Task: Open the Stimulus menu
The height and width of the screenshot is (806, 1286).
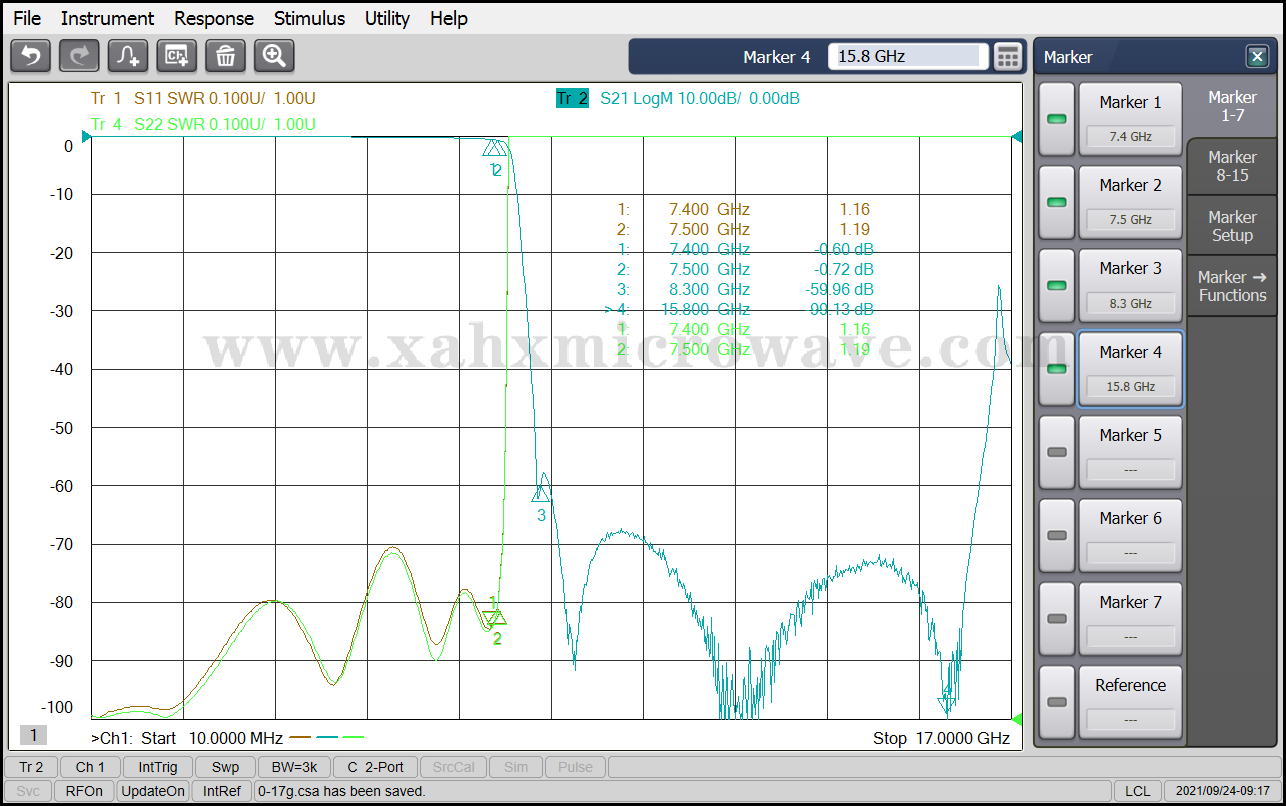Action: click(x=309, y=18)
